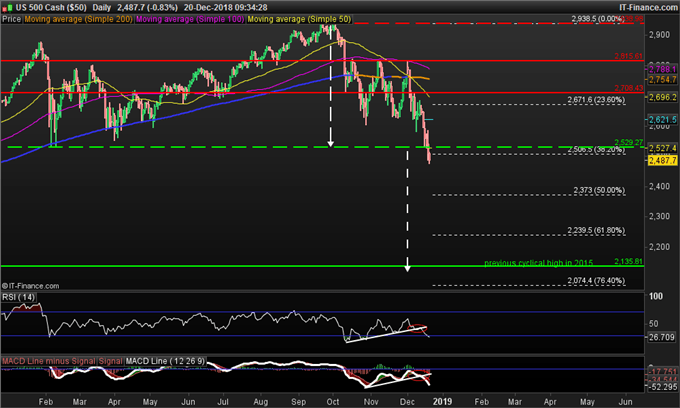Click the Jul label on time axis
680x408 pixels.
click(223, 401)
